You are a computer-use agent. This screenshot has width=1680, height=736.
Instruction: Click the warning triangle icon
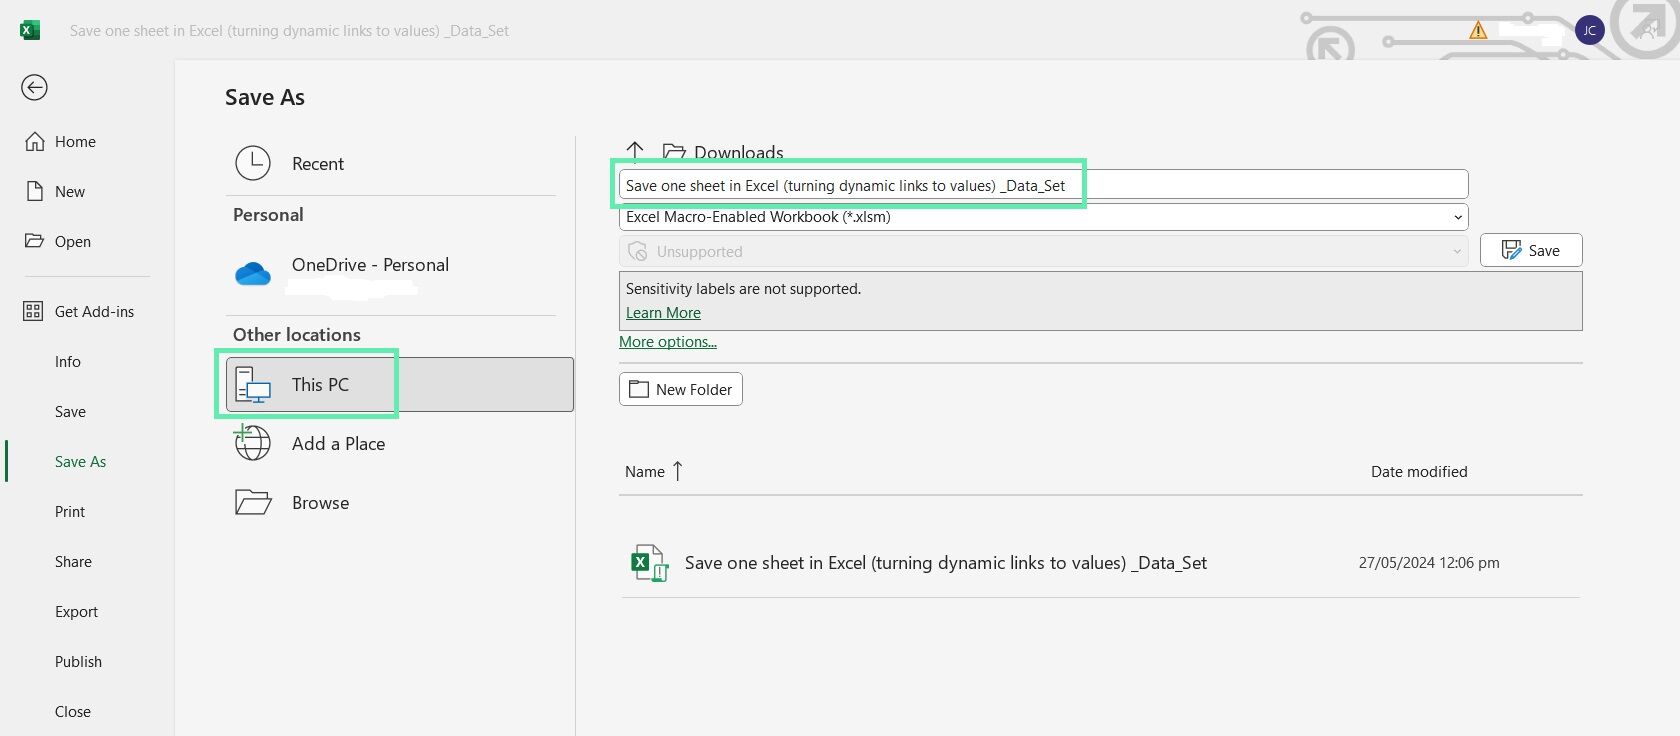click(1478, 30)
